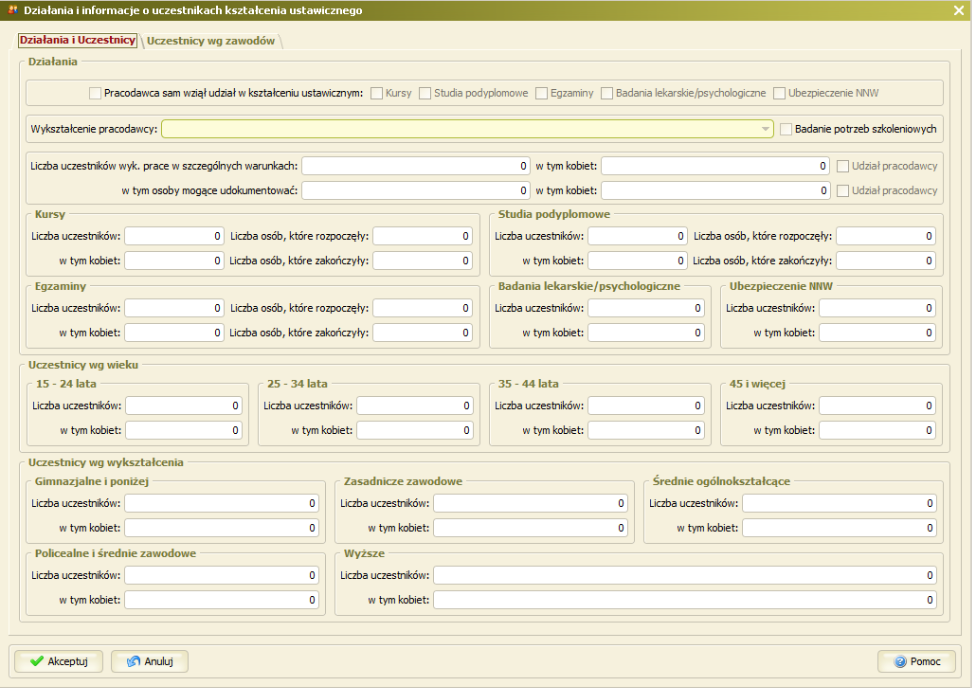Image resolution: width=972 pixels, height=688 pixels.
Task: Focus 25 - 34 lata Liczba uczestników field
Action: pyautogui.click(x=415, y=406)
